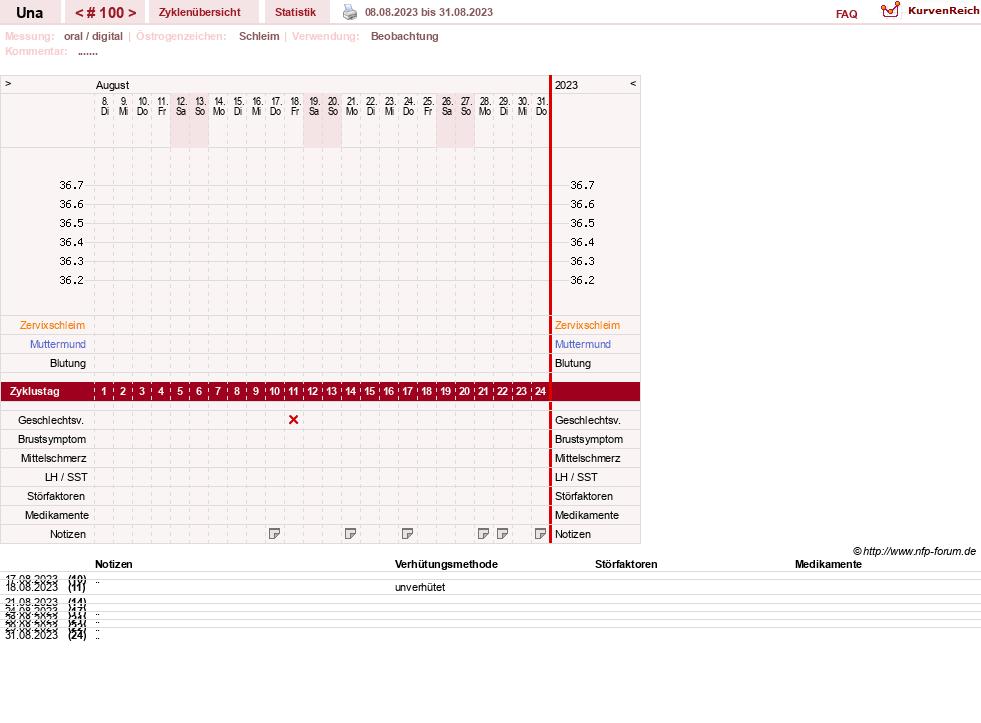Viewport: 981px width, 723px height.
Task: Click the left Blutung row label
Action: (68, 363)
